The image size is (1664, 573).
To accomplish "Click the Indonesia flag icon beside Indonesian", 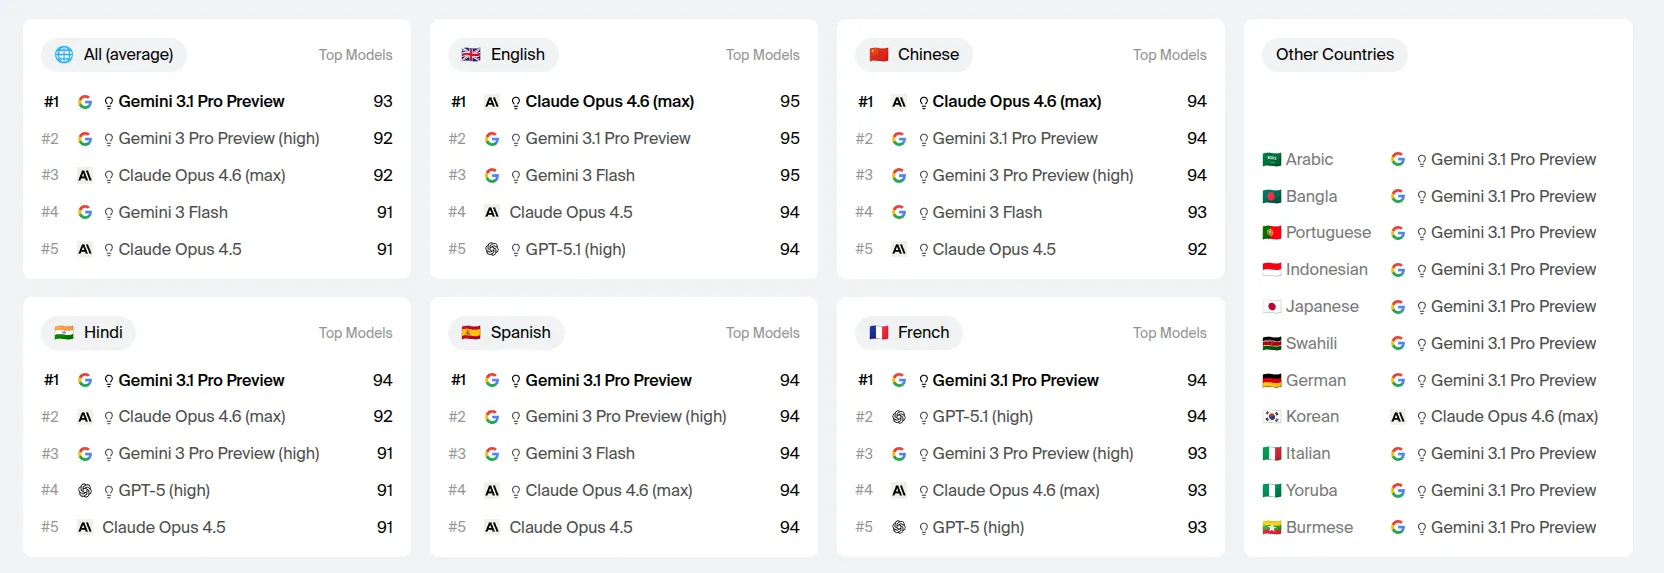I will click(x=1272, y=269).
